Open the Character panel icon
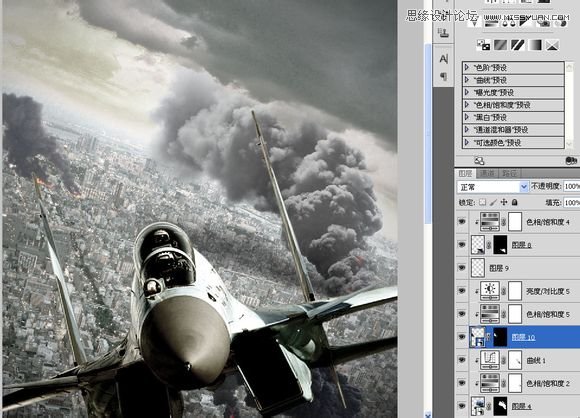Image resolution: width=580 pixels, height=418 pixels. coord(444,59)
